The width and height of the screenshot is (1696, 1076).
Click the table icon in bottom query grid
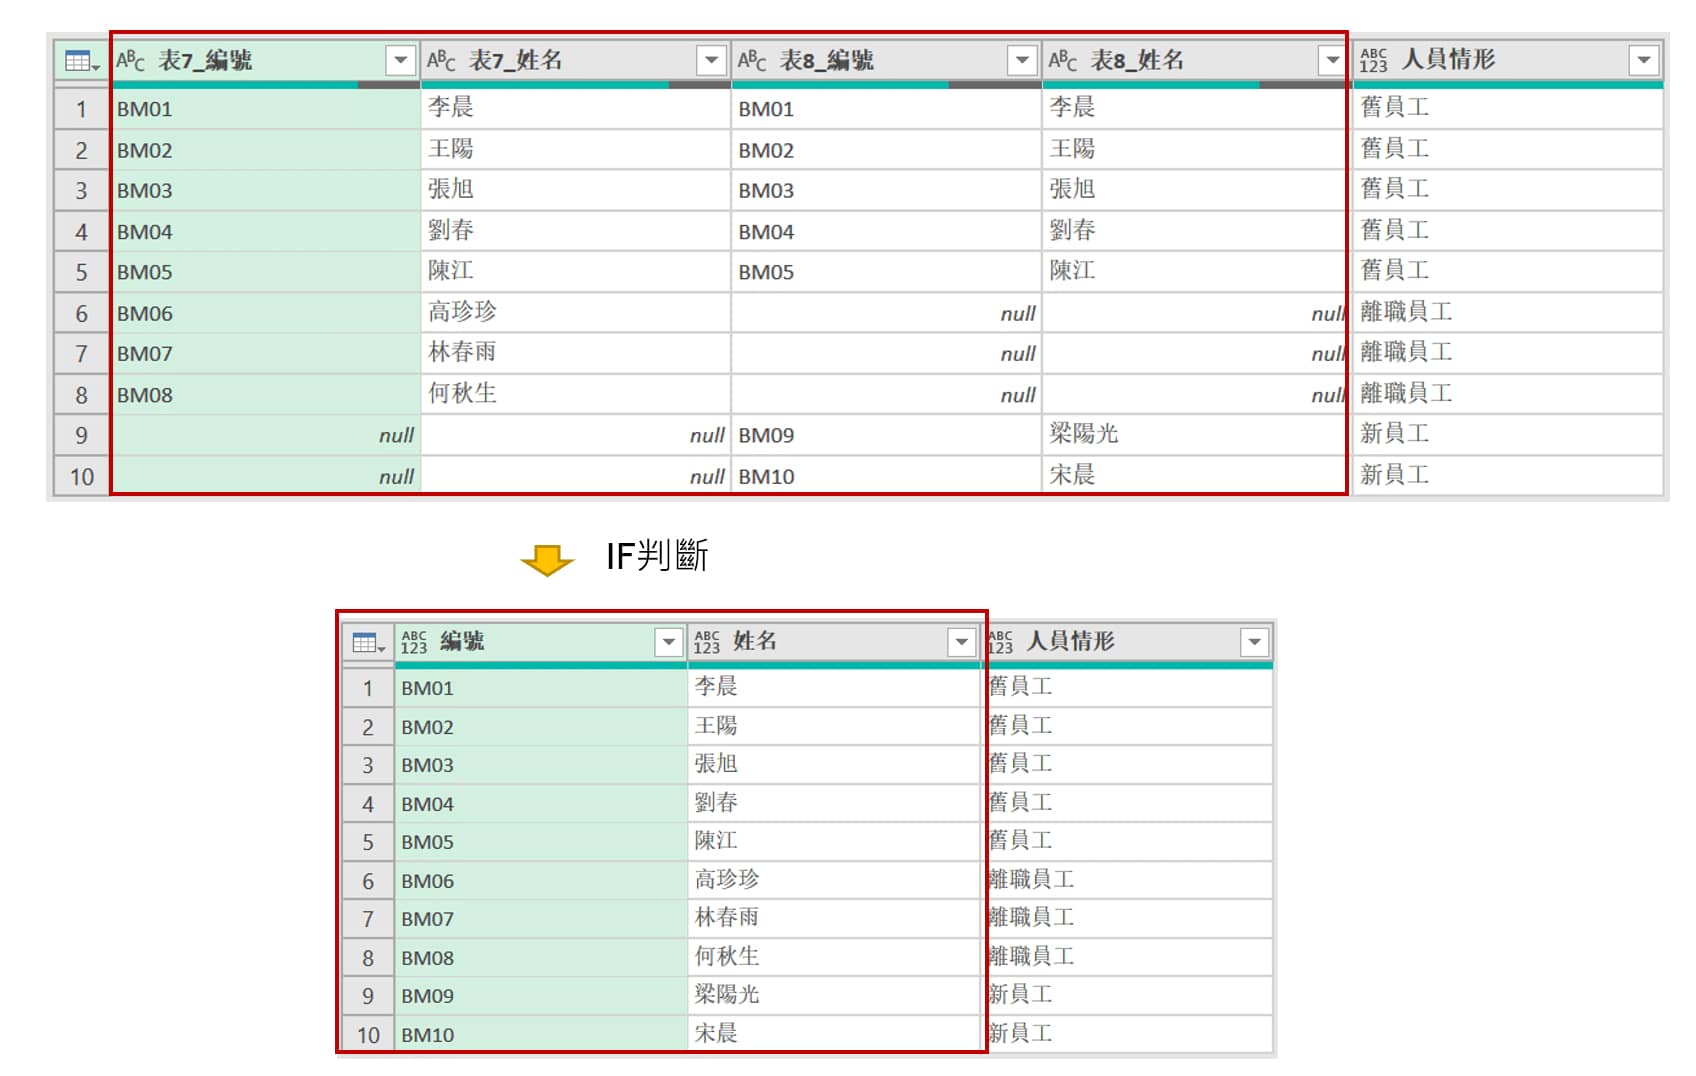pyautogui.click(x=367, y=642)
